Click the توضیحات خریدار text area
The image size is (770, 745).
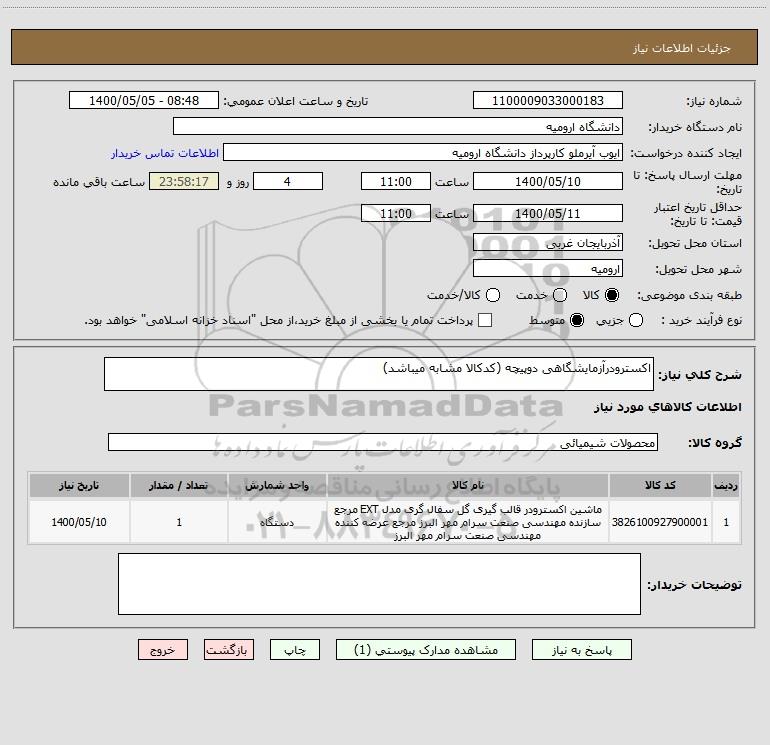pos(379,584)
